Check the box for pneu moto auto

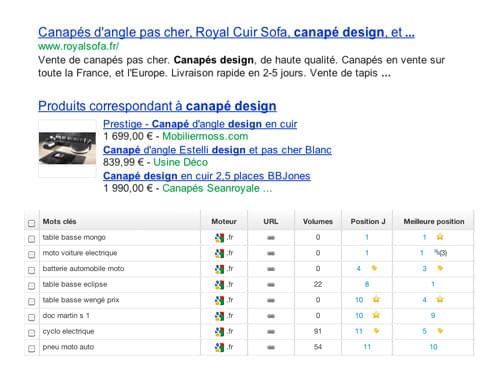[31, 348]
